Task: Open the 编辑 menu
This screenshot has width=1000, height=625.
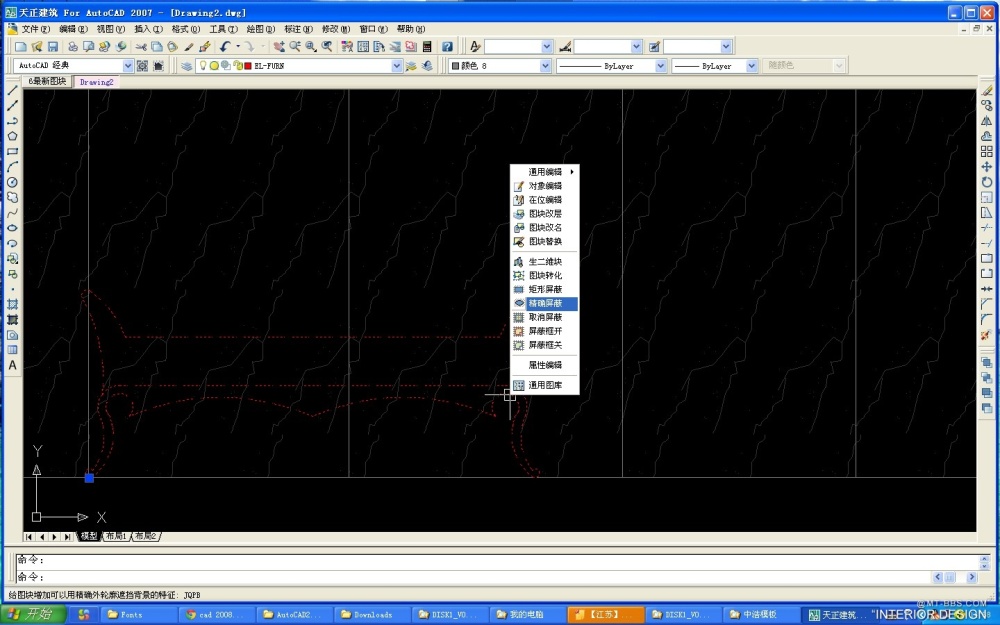Action: coord(73,29)
